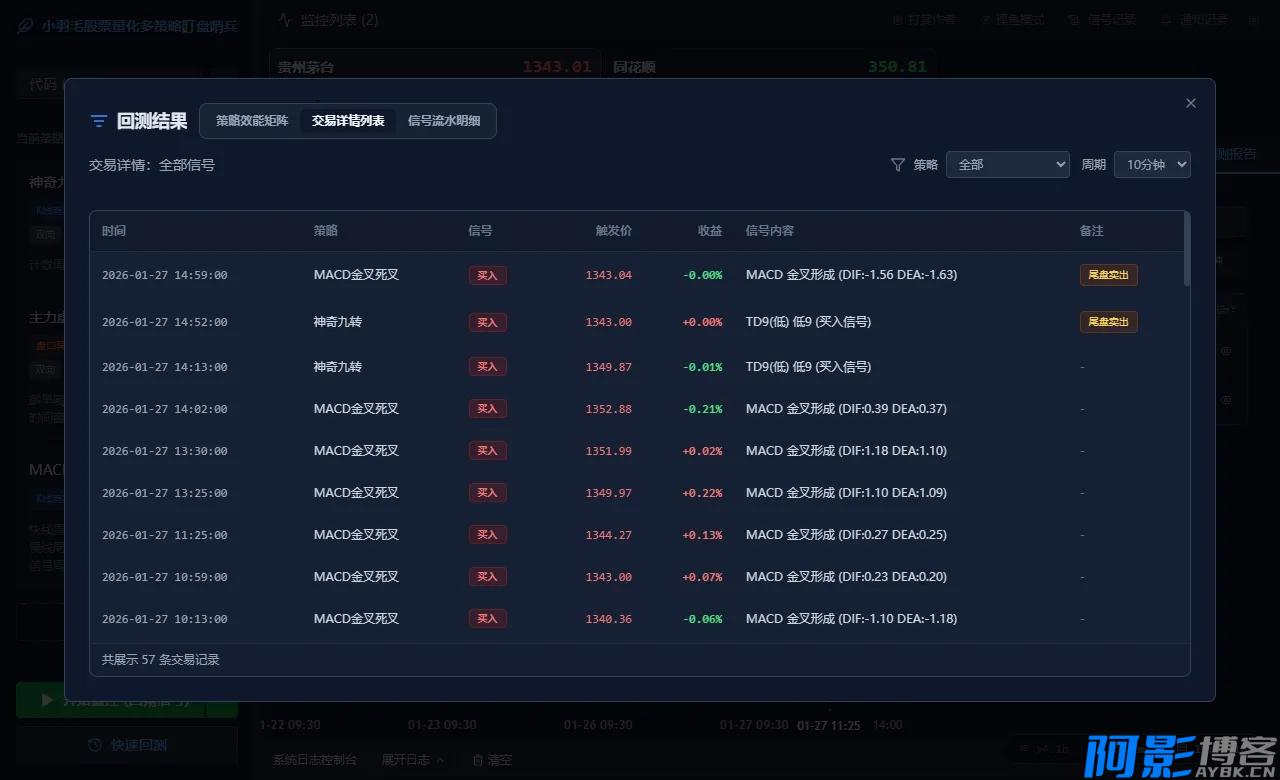Screen dimensions: 1280x780
Task: Click the 通知记录 bell icon in the top bar
Action: tap(1163, 19)
